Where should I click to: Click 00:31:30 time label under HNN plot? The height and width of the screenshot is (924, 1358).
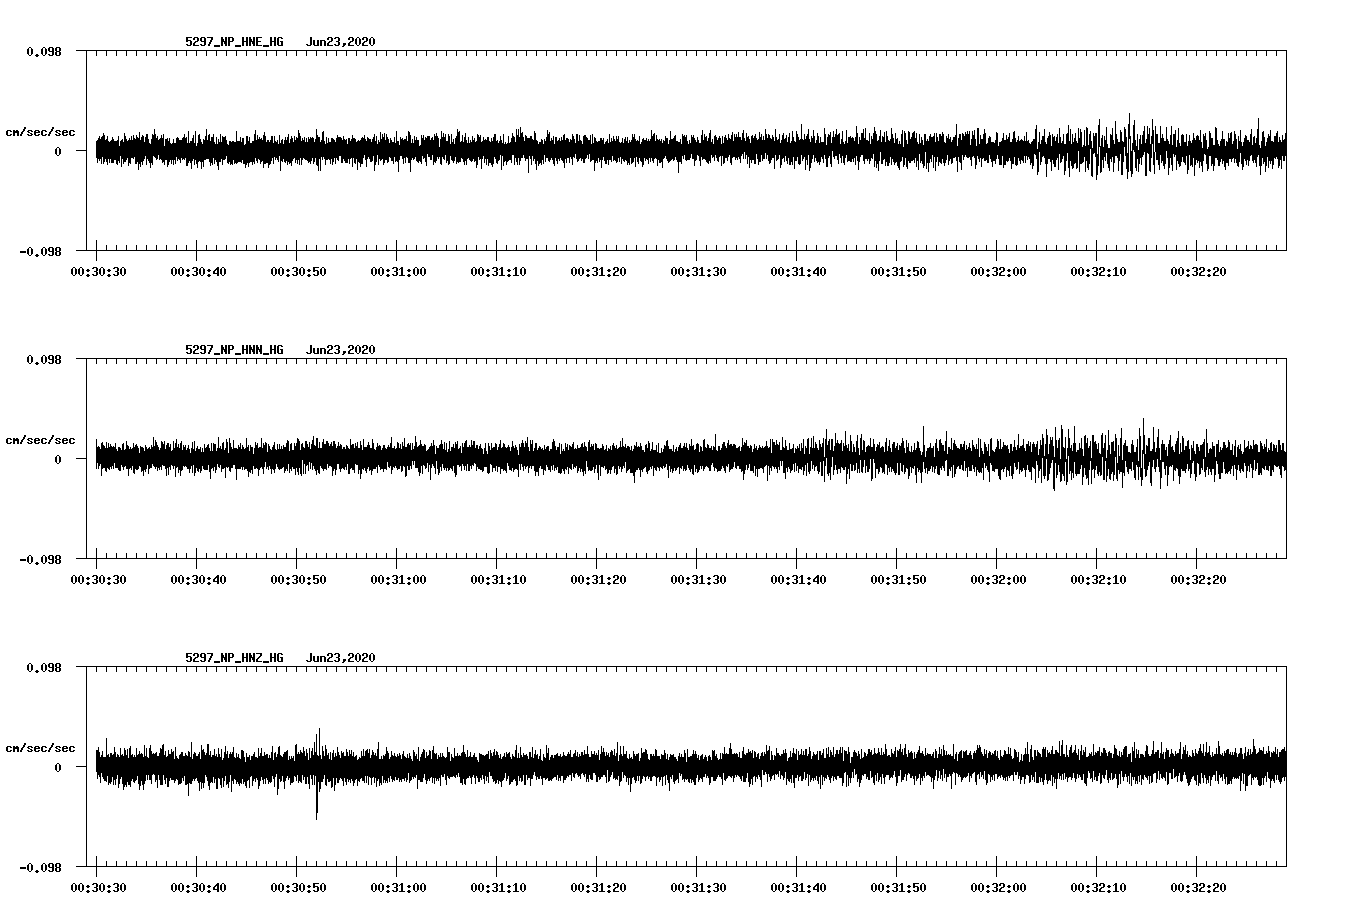[698, 579]
